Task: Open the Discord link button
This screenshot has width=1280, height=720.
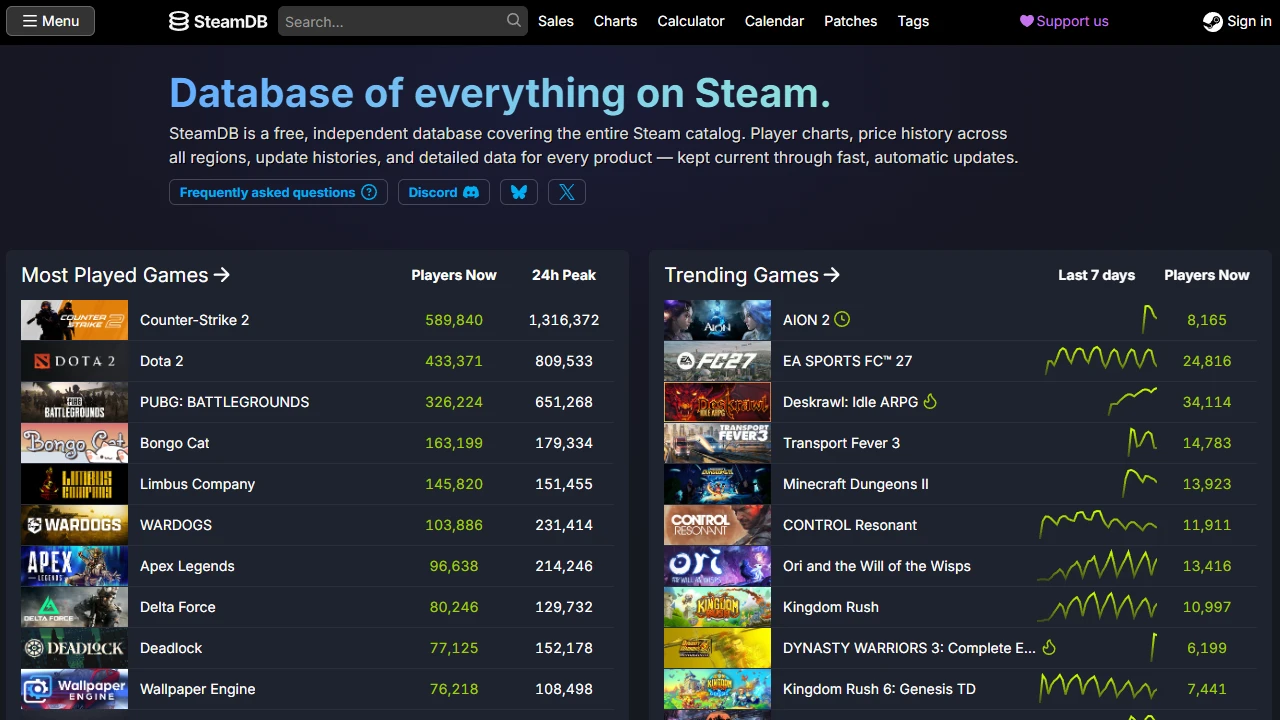Action: pyautogui.click(x=444, y=192)
